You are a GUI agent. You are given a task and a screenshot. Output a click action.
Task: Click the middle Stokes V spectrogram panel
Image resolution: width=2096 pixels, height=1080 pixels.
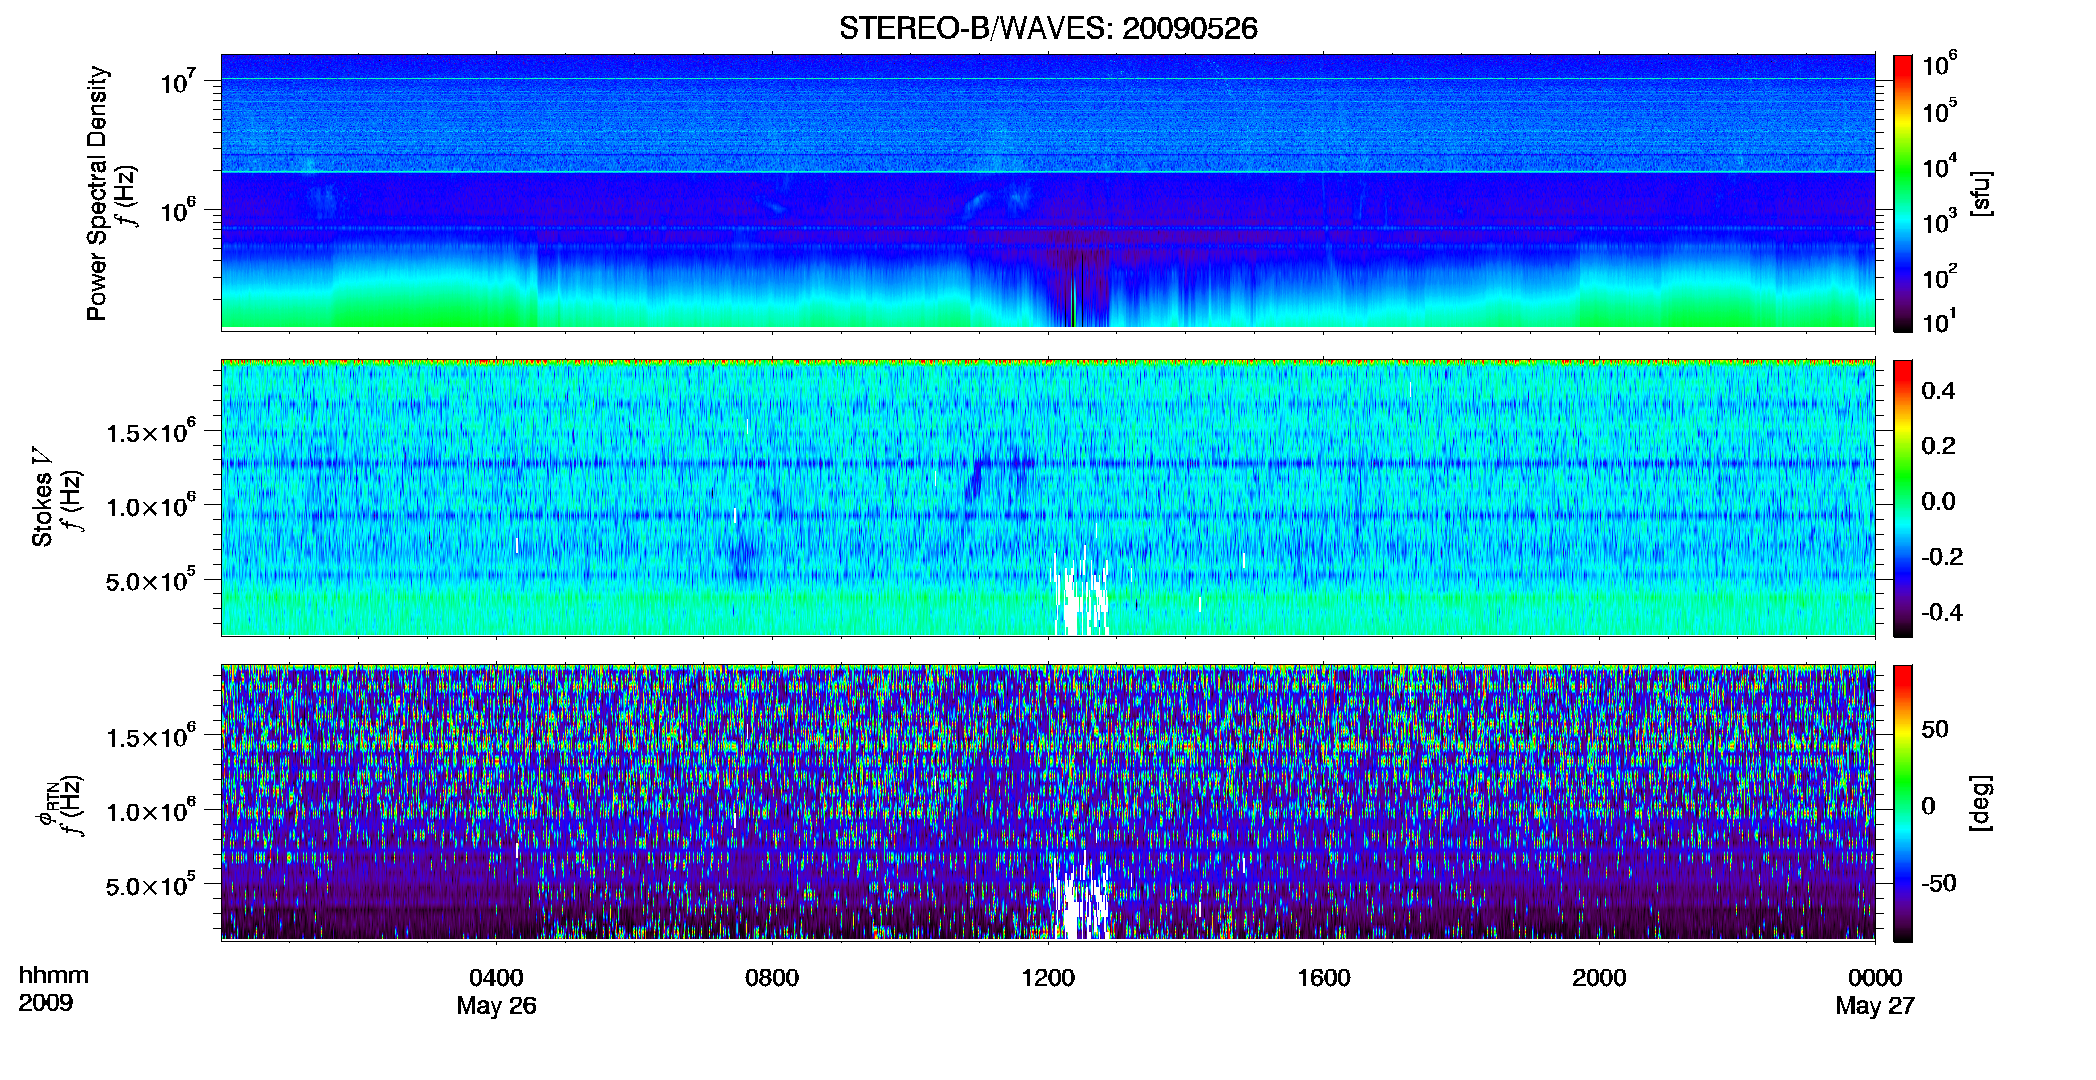click(1048, 497)
